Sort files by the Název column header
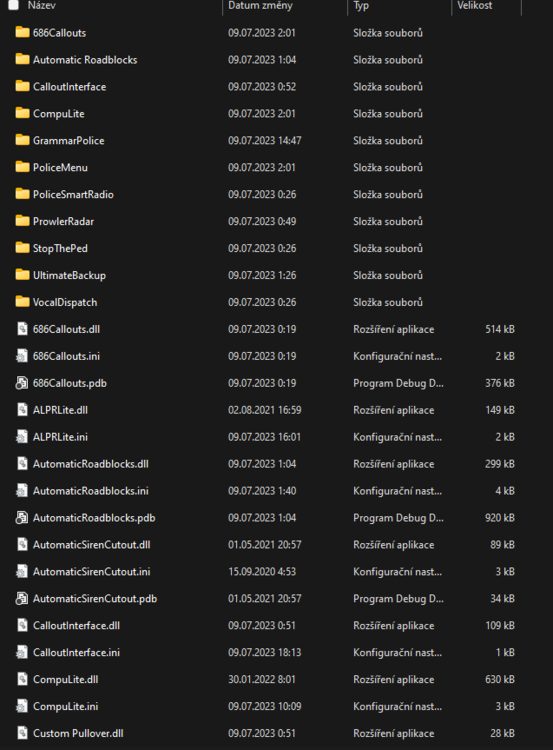The image size is (553, 750). 42,5
